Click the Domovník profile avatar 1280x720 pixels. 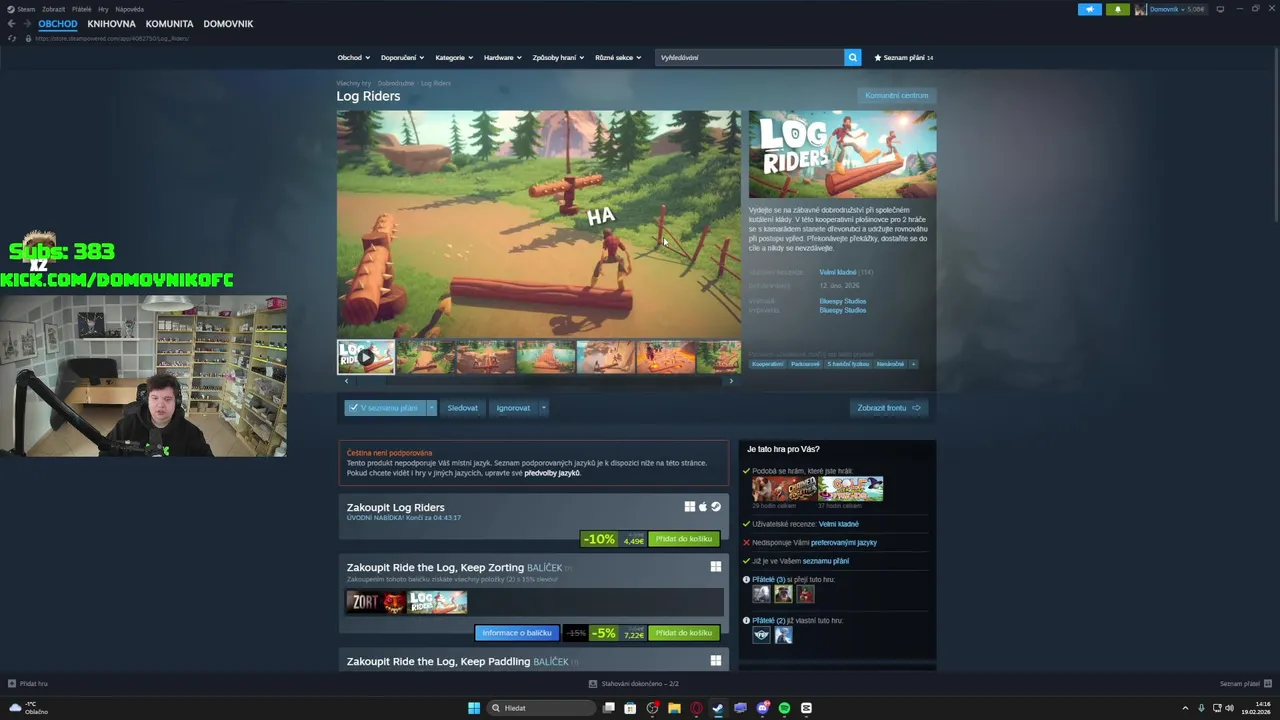tap(1140, 9)
